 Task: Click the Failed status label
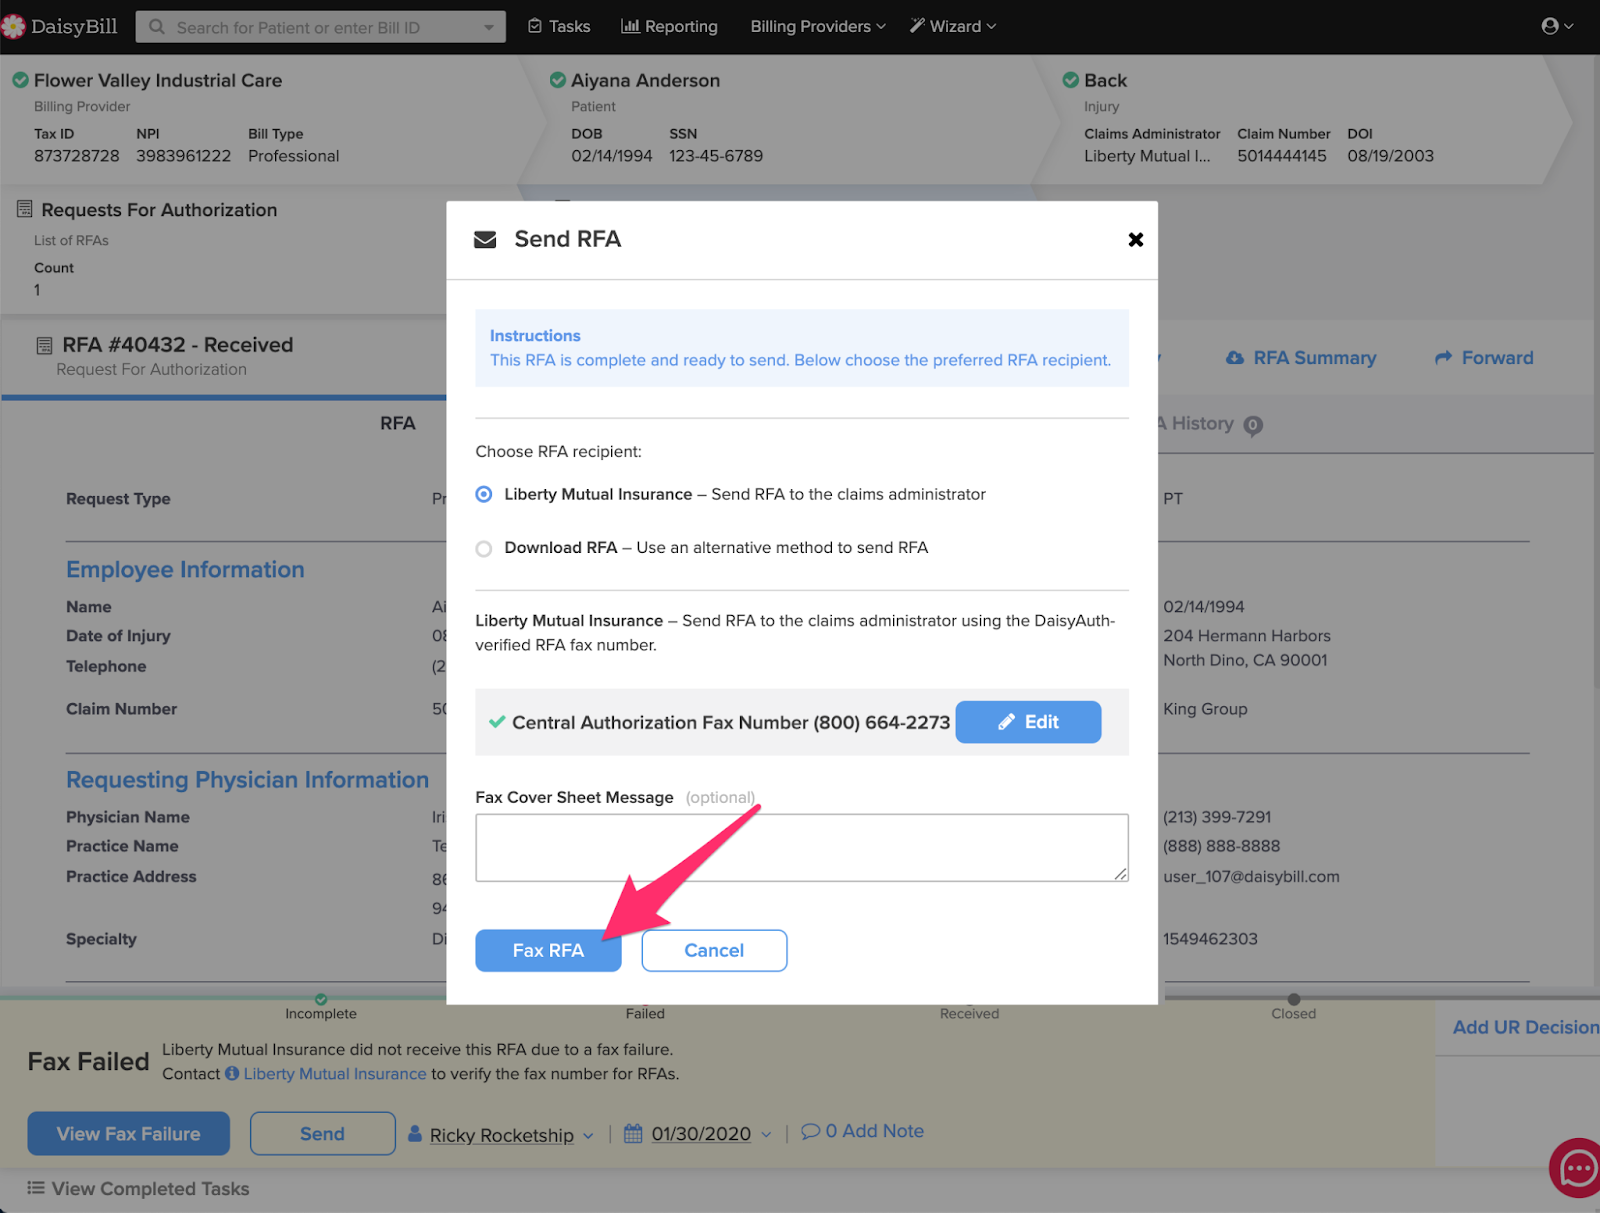[645, 1014]
